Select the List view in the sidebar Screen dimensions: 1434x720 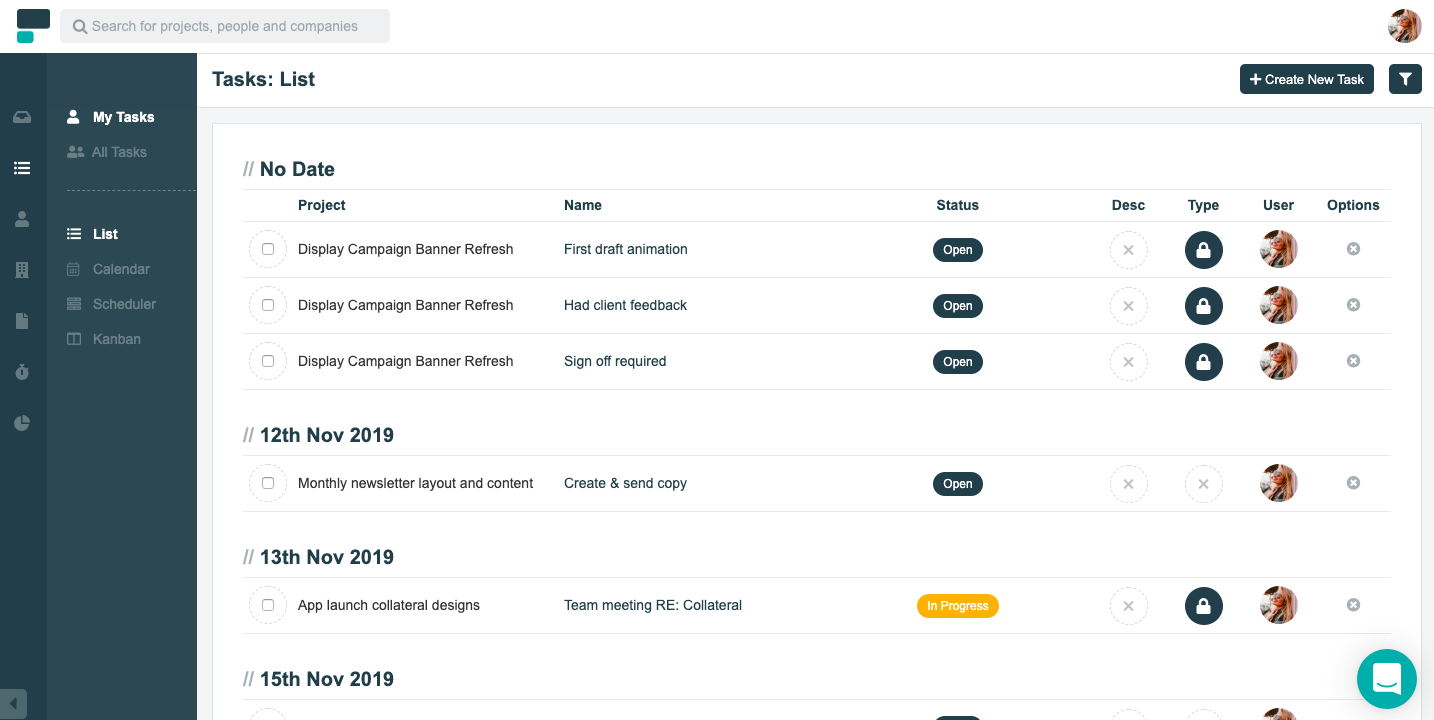pos(93,234)
